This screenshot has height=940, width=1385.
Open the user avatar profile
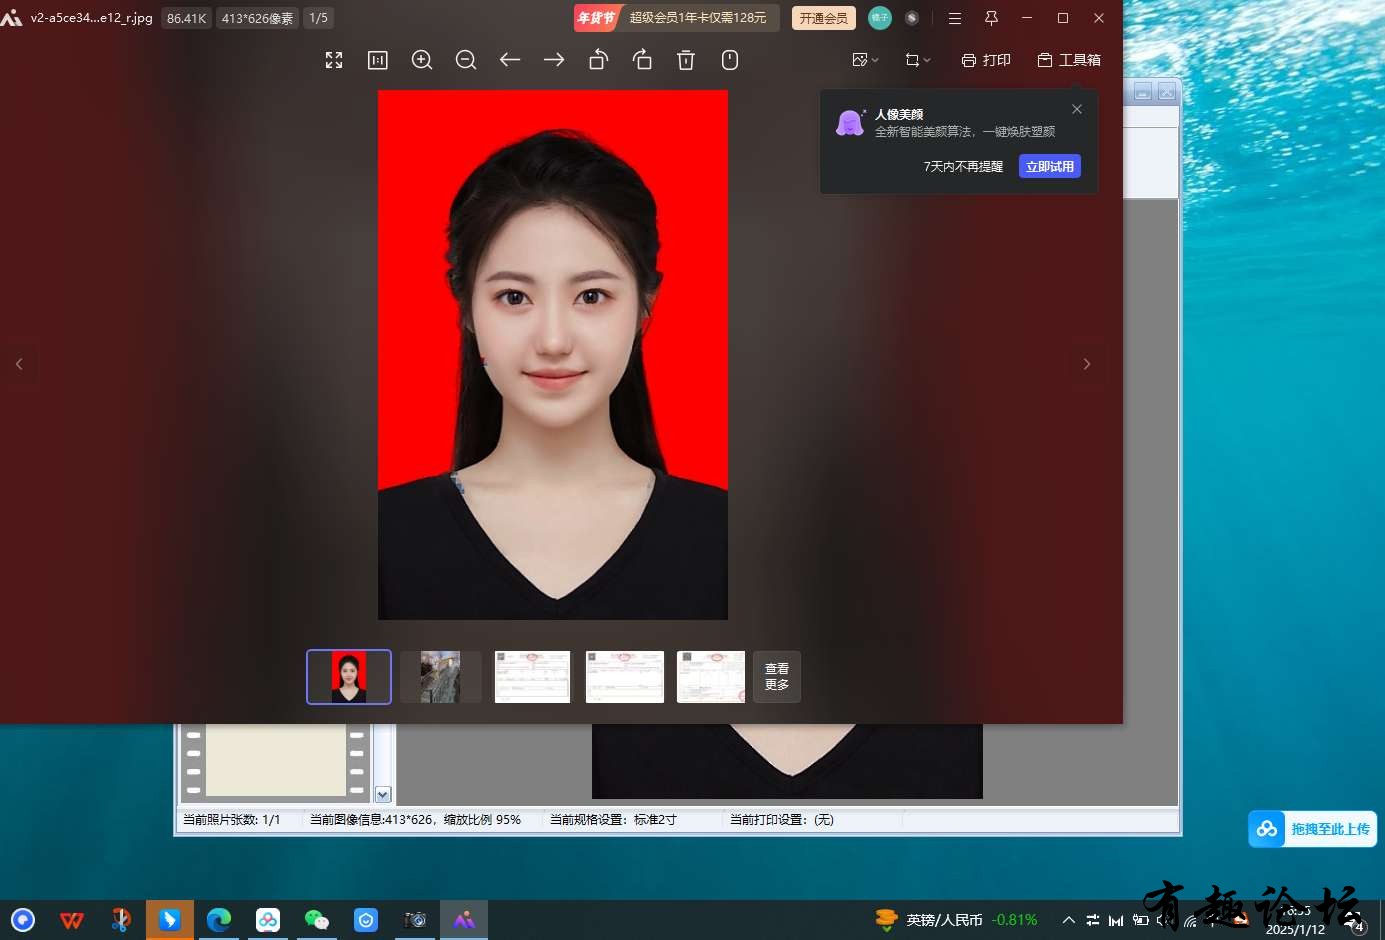(880, 18)
